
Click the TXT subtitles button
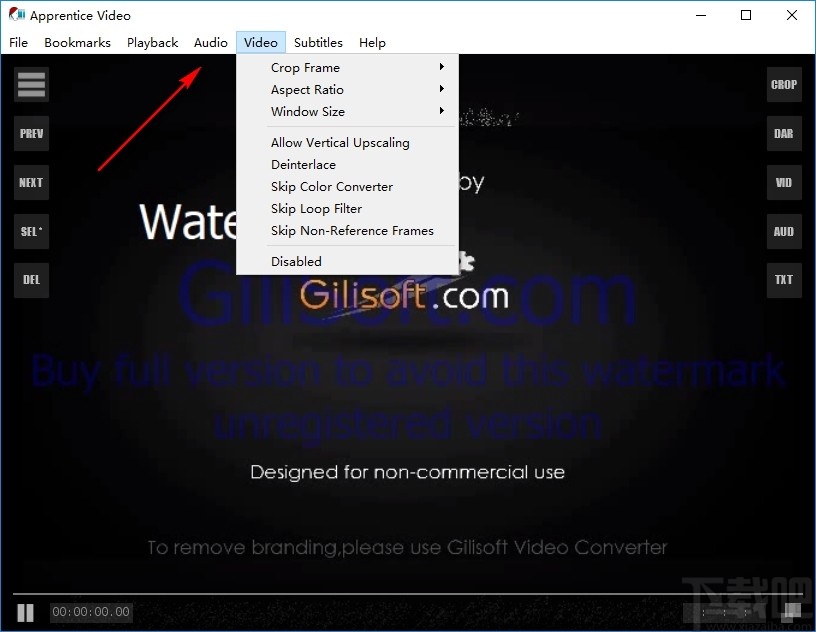784,280
